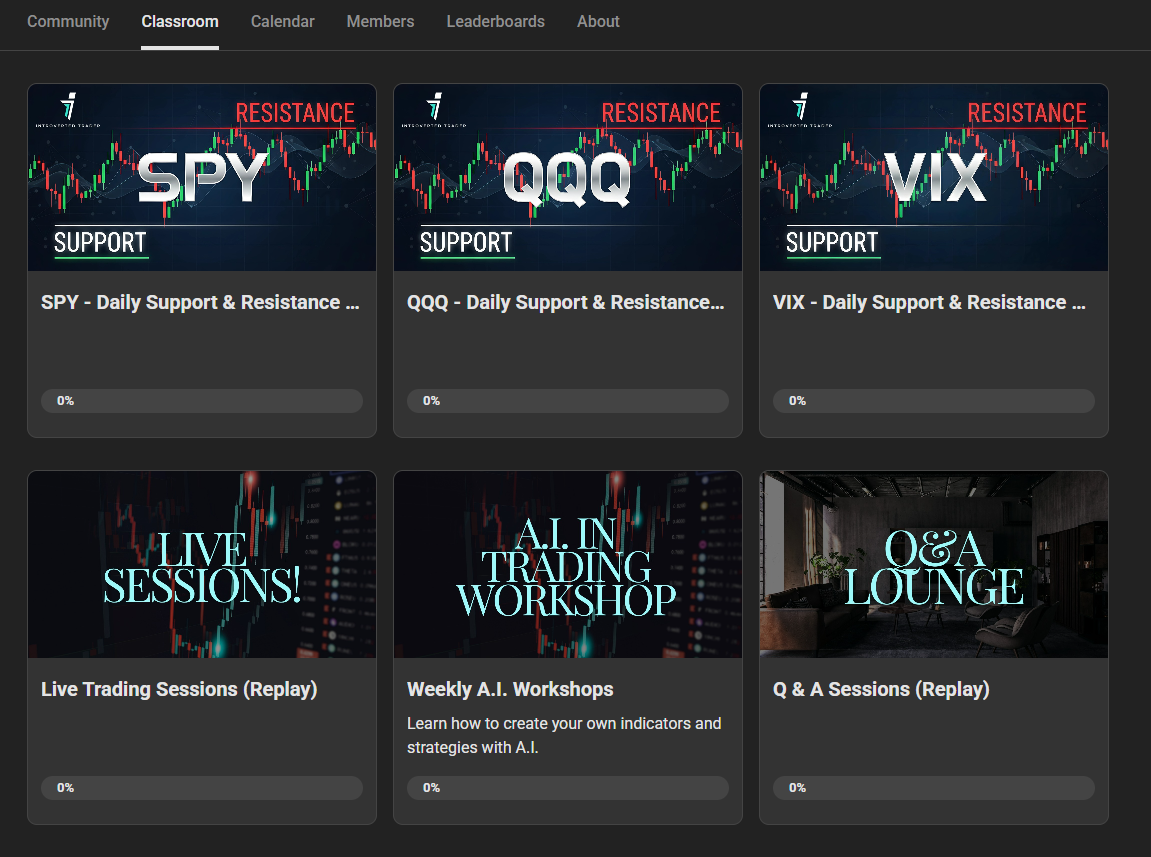Screen dimensions: 1151x857
Task: Click the Weekly A.I. Workshops description text
Action: [x=563, y=735]
